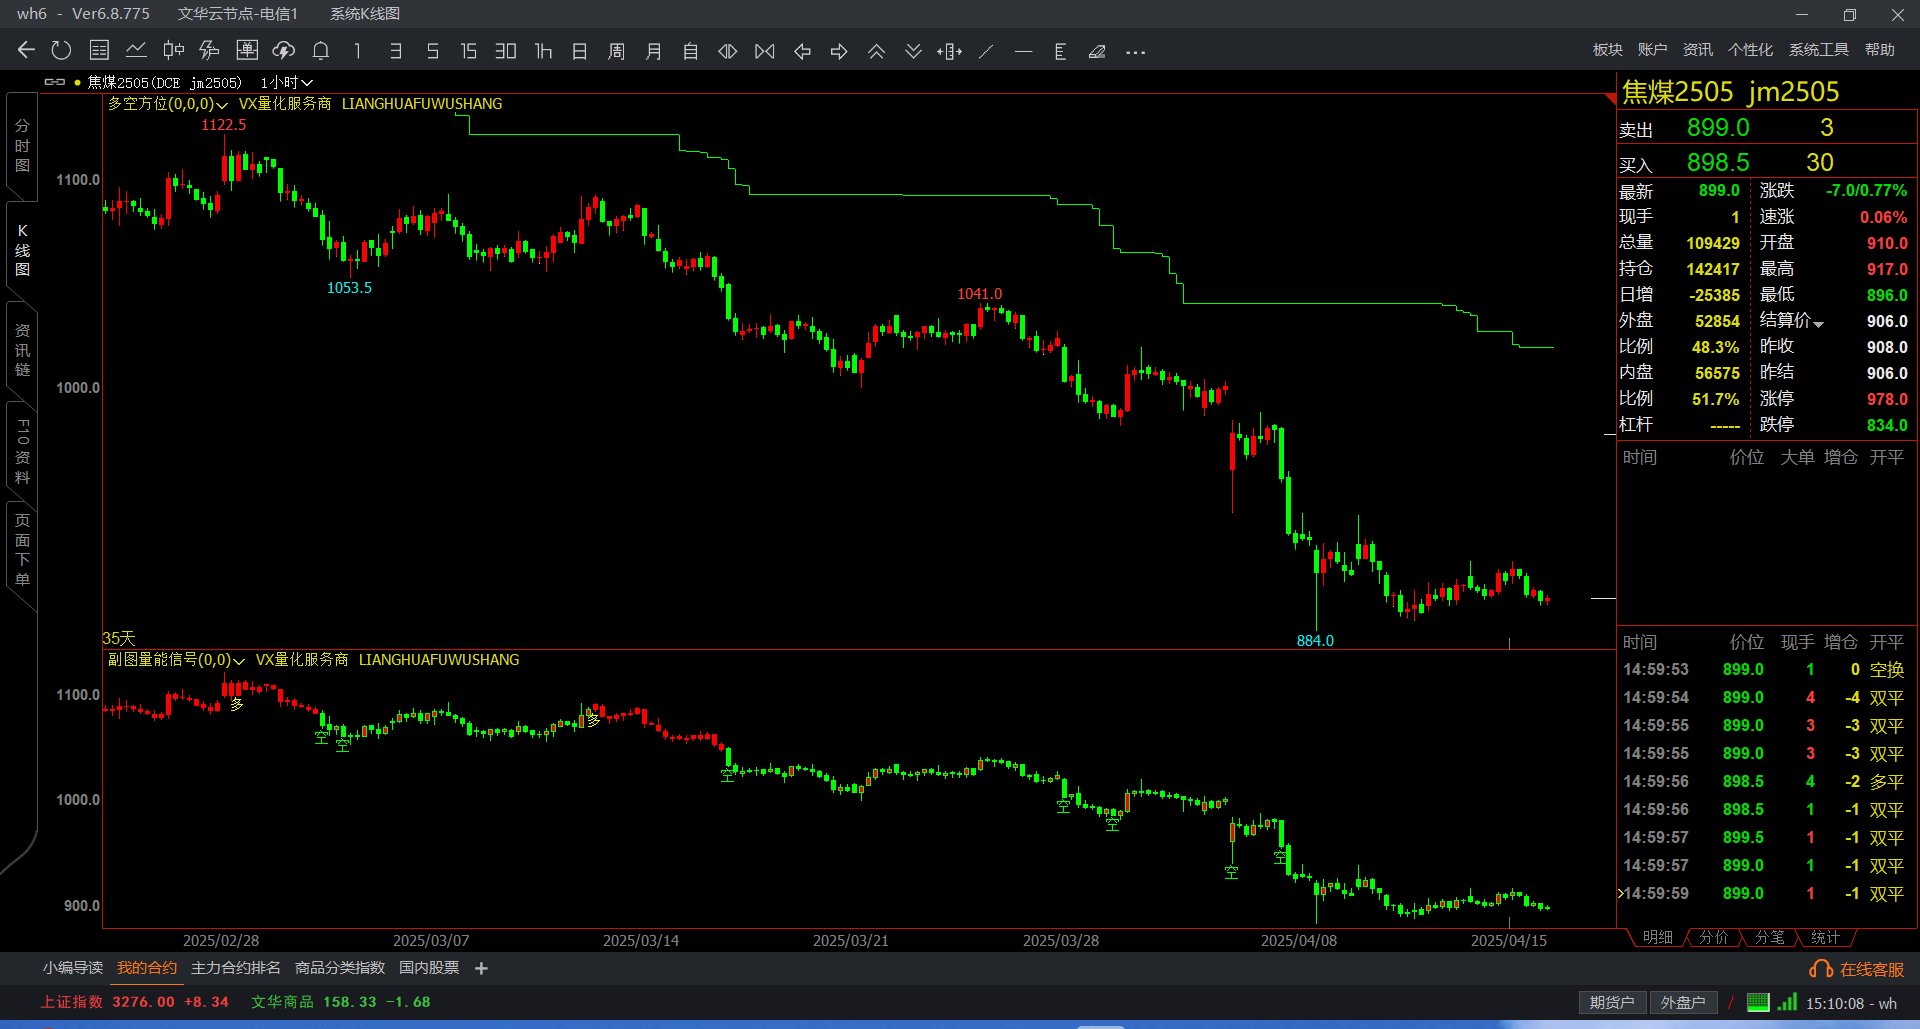Open the three-dot more tools icon
Viewport: 1920px width, 1029px height.
click(x=1135, y=52)
